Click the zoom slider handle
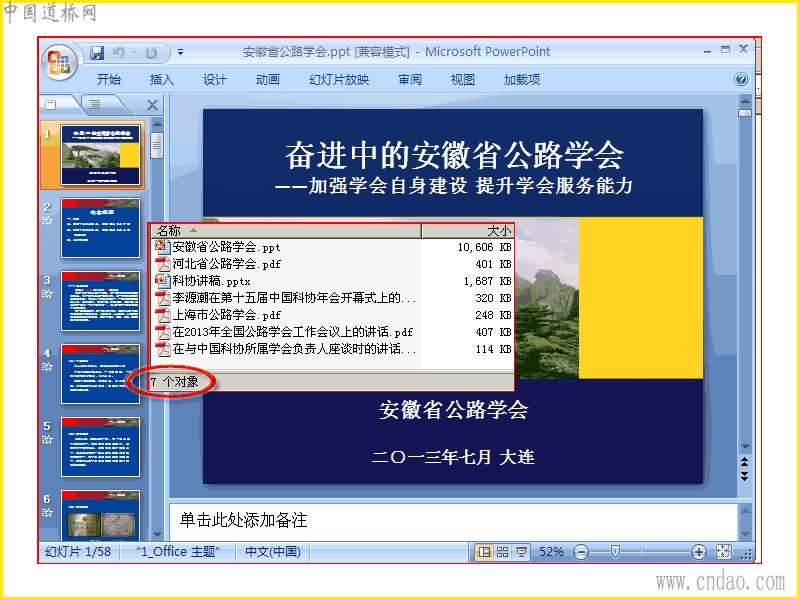This screenshot has width=800, height=600. [x=615, y=552]
